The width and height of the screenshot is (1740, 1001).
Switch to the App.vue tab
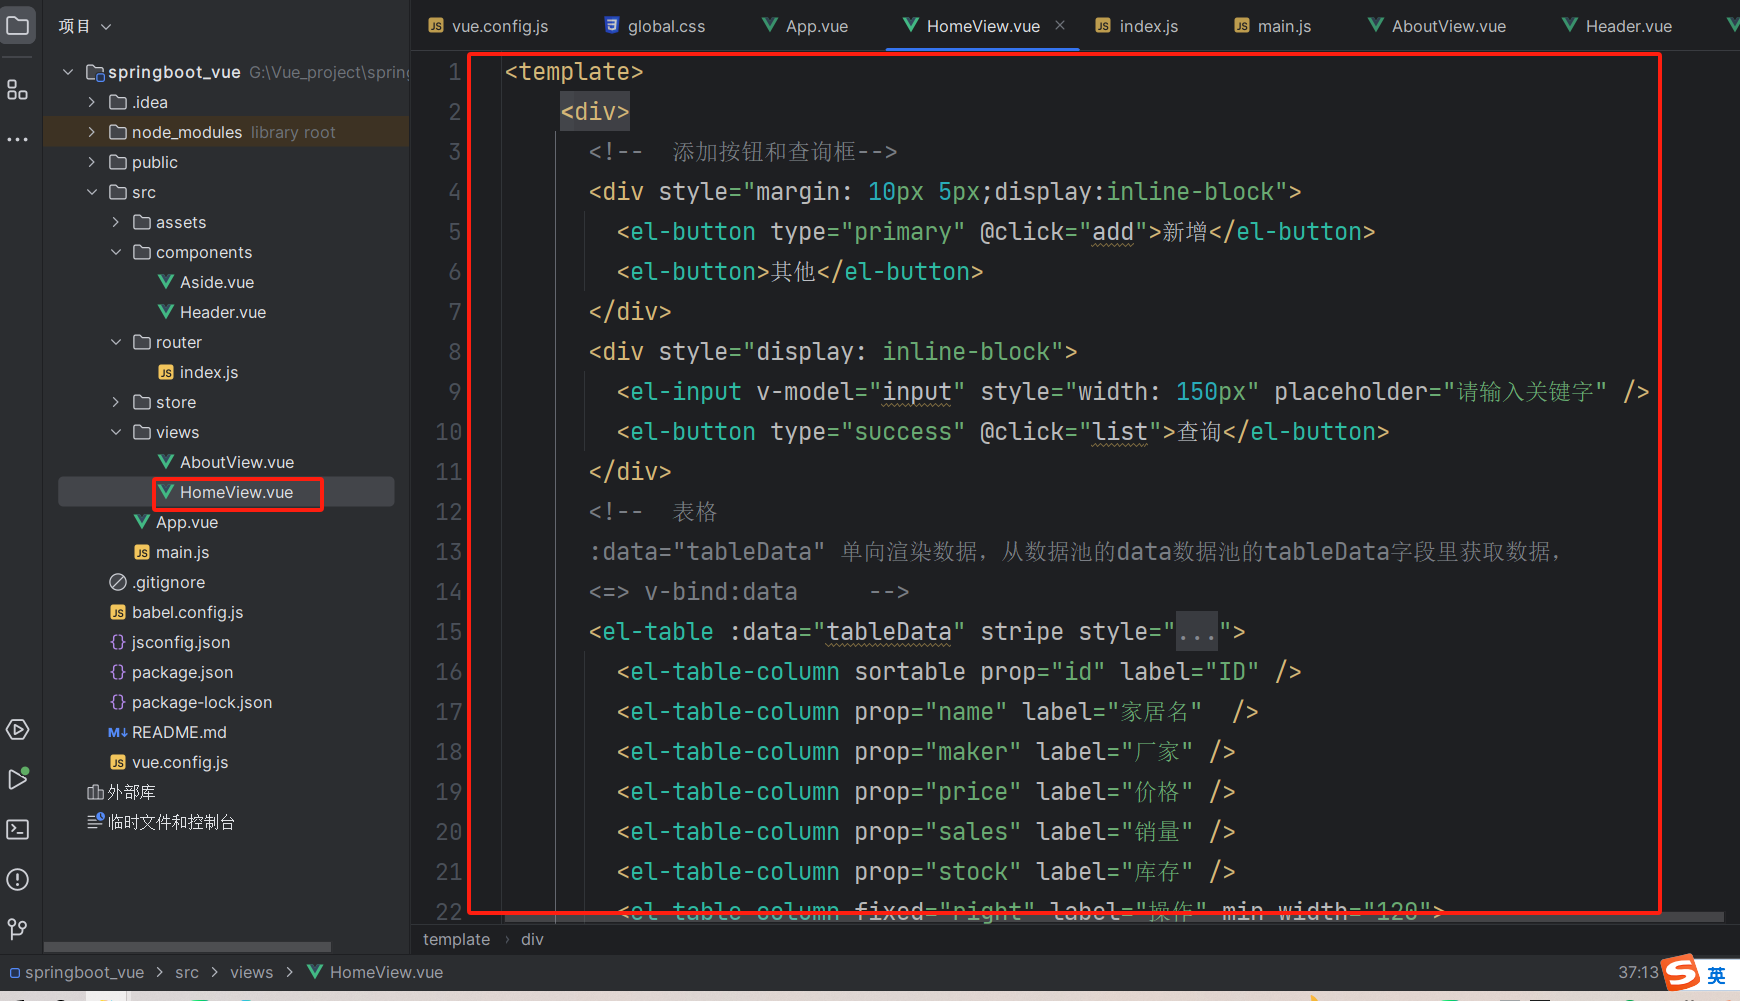pos(805,26)
